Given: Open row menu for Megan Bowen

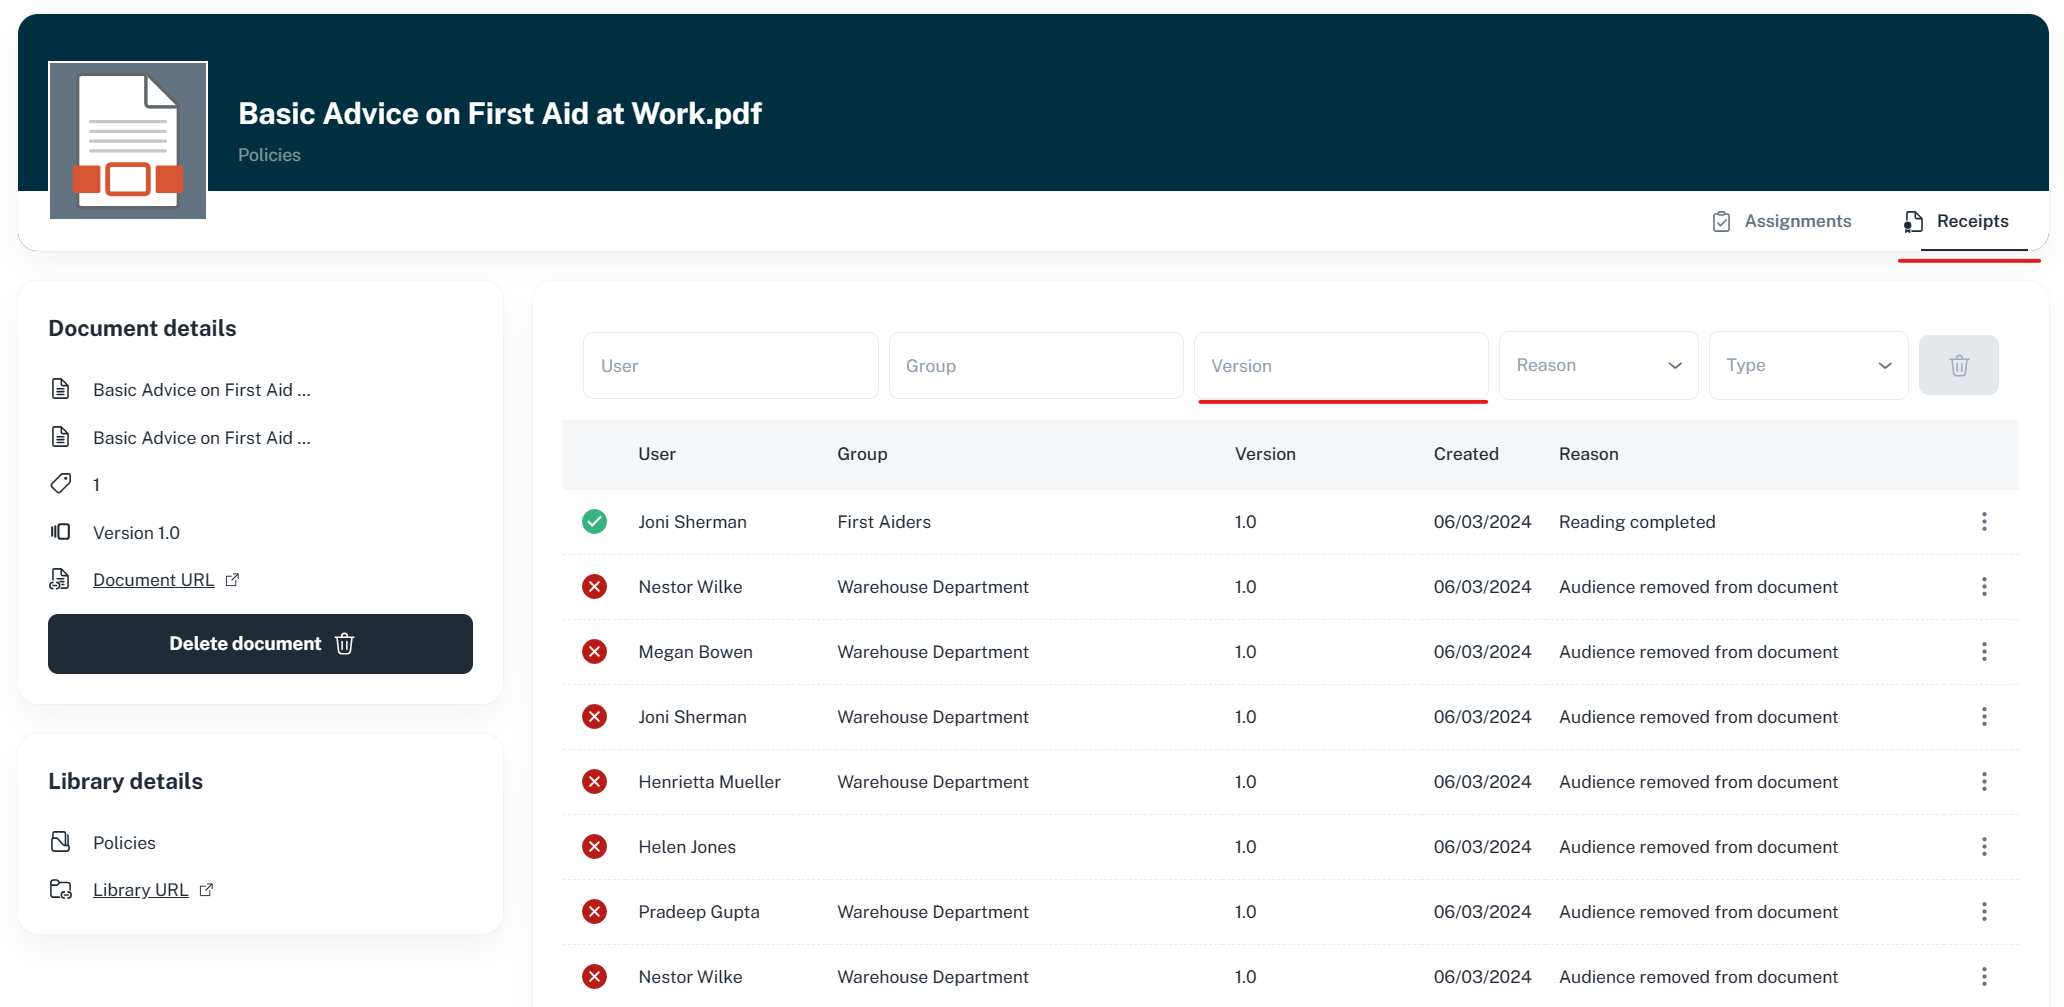Looking at the screenshot, I should 1984,652.
